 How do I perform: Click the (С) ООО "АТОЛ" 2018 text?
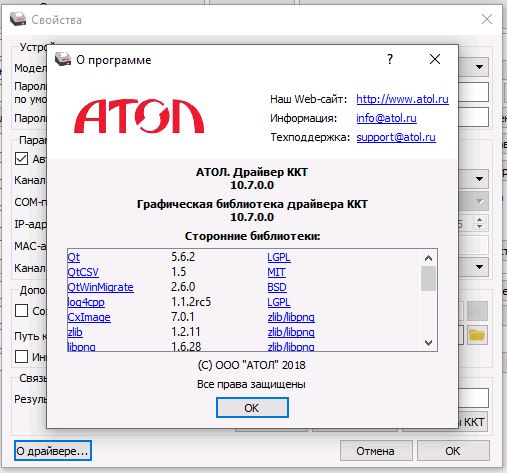point(252,365)
